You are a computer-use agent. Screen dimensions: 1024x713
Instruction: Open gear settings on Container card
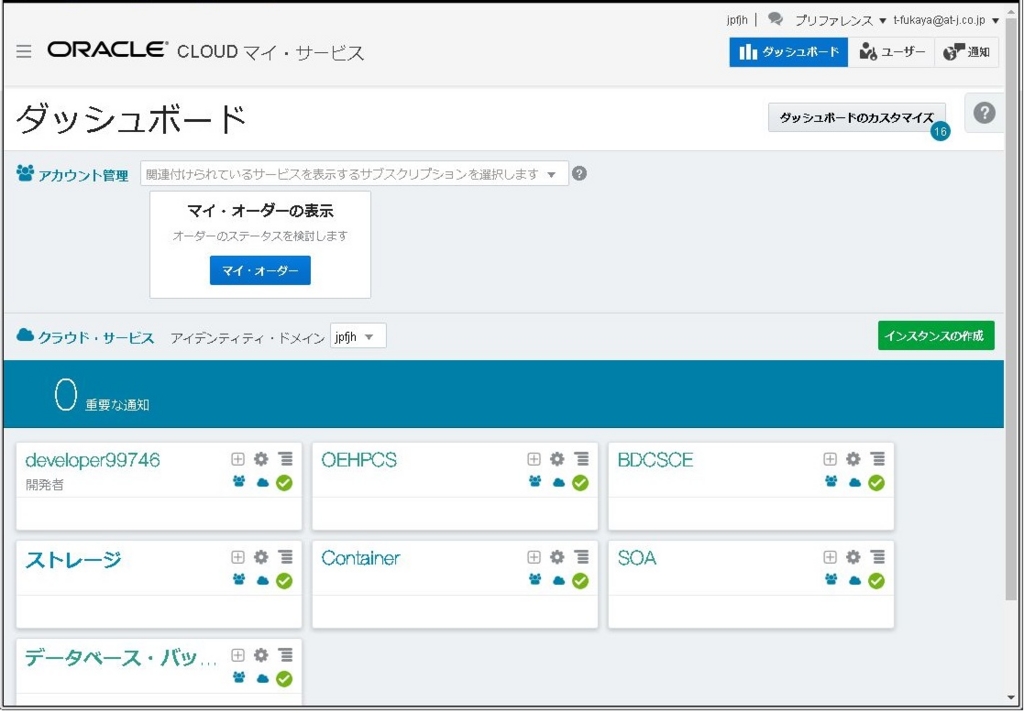(557, 557)
